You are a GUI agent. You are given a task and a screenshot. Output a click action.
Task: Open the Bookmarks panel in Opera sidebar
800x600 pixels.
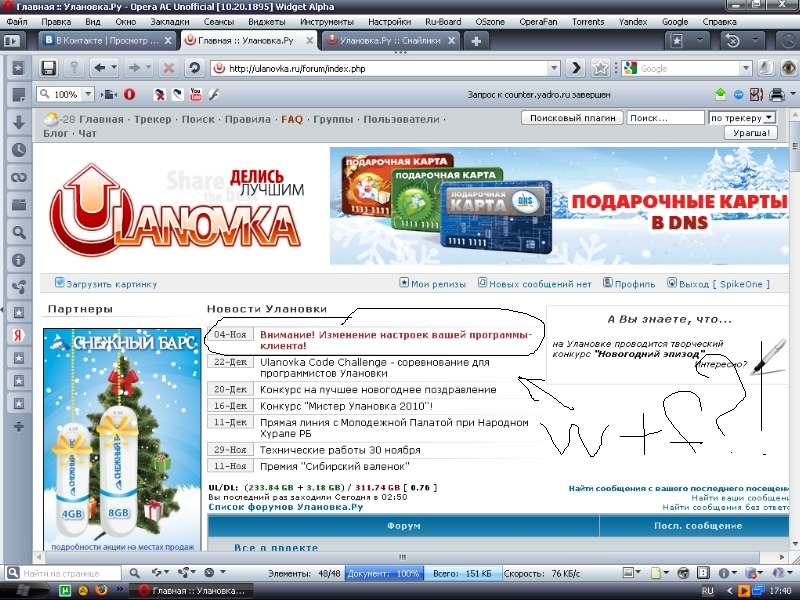(x=19, y=68)
